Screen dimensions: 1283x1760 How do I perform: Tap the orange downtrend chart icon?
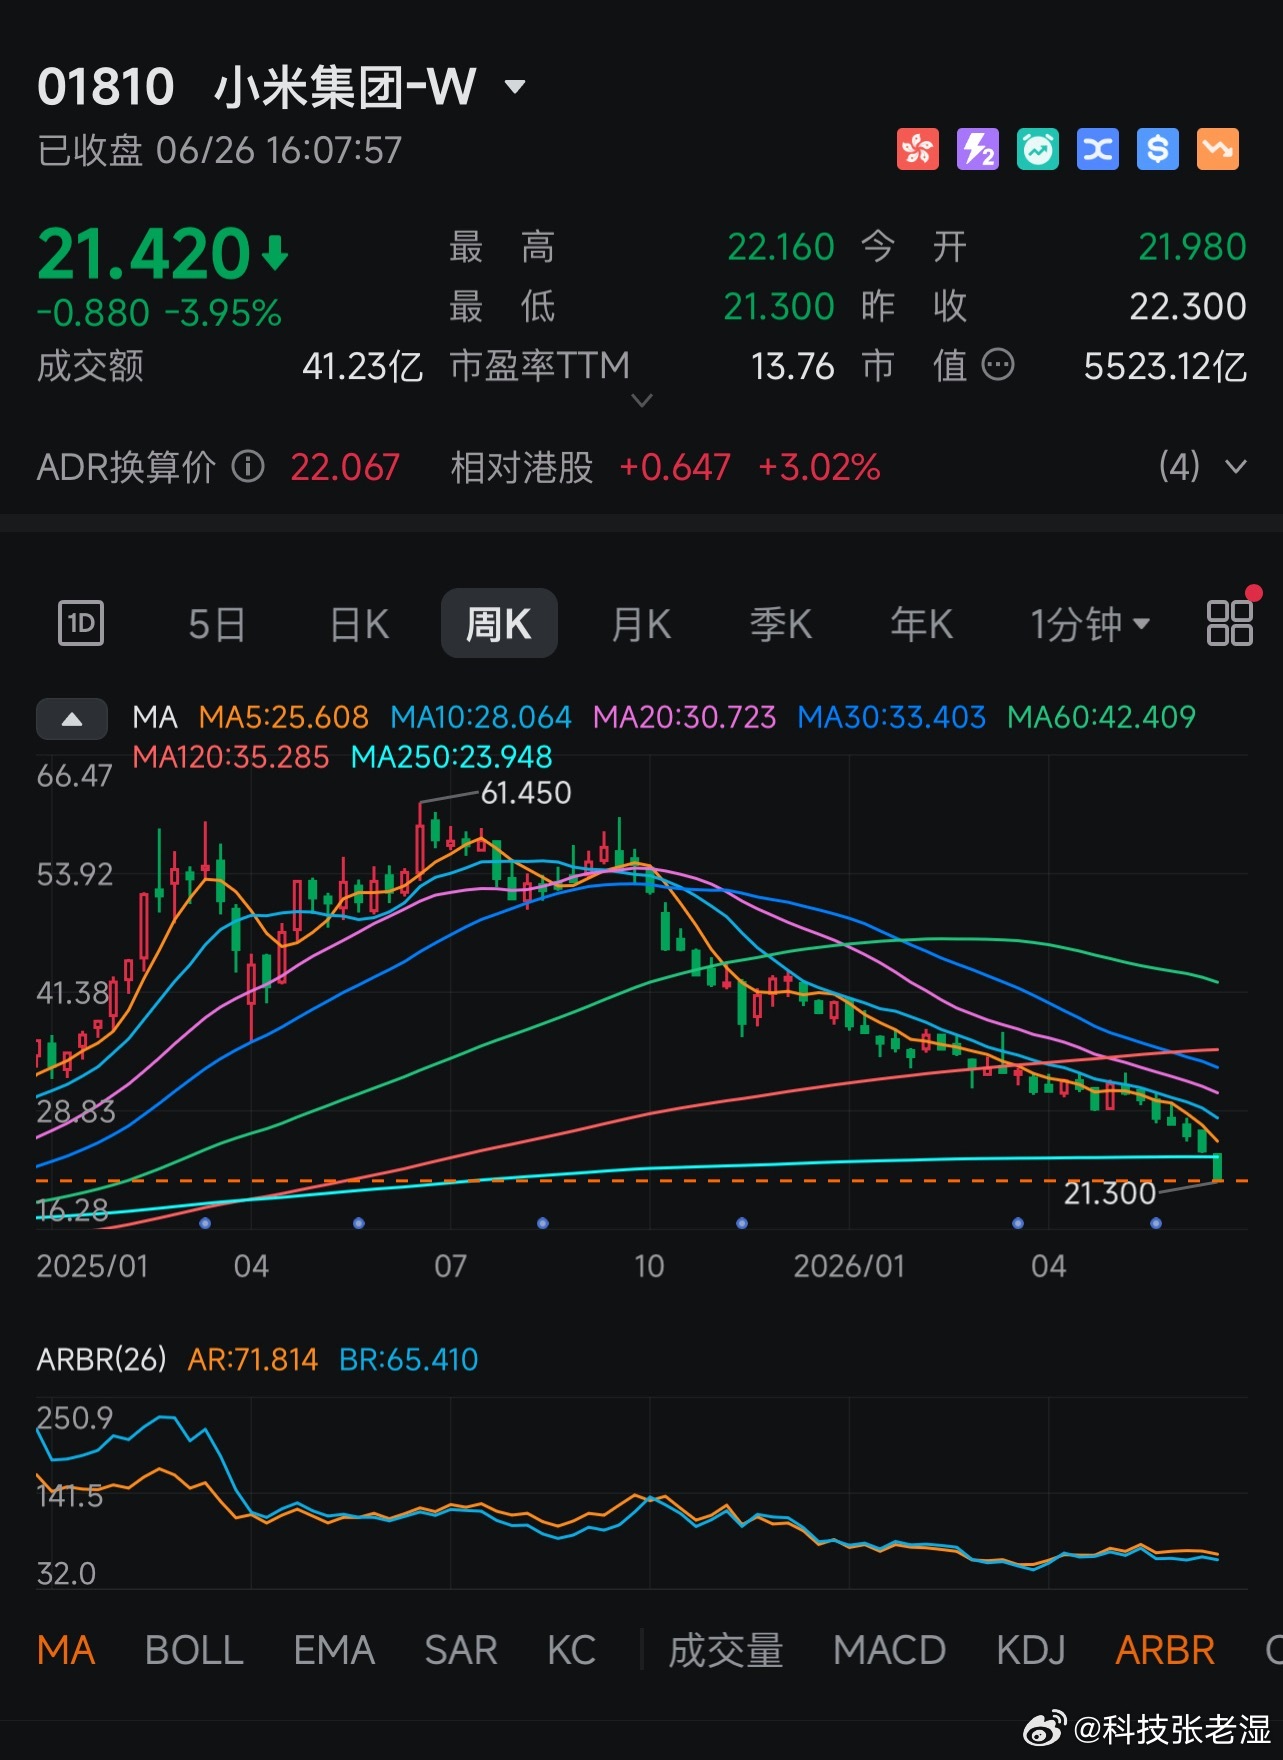pos(1217,150)
